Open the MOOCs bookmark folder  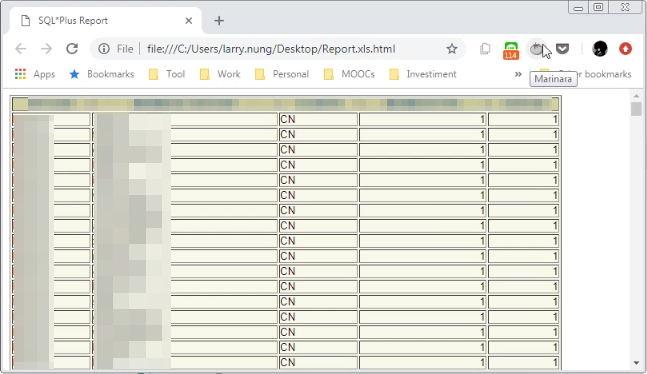[349, 74]
